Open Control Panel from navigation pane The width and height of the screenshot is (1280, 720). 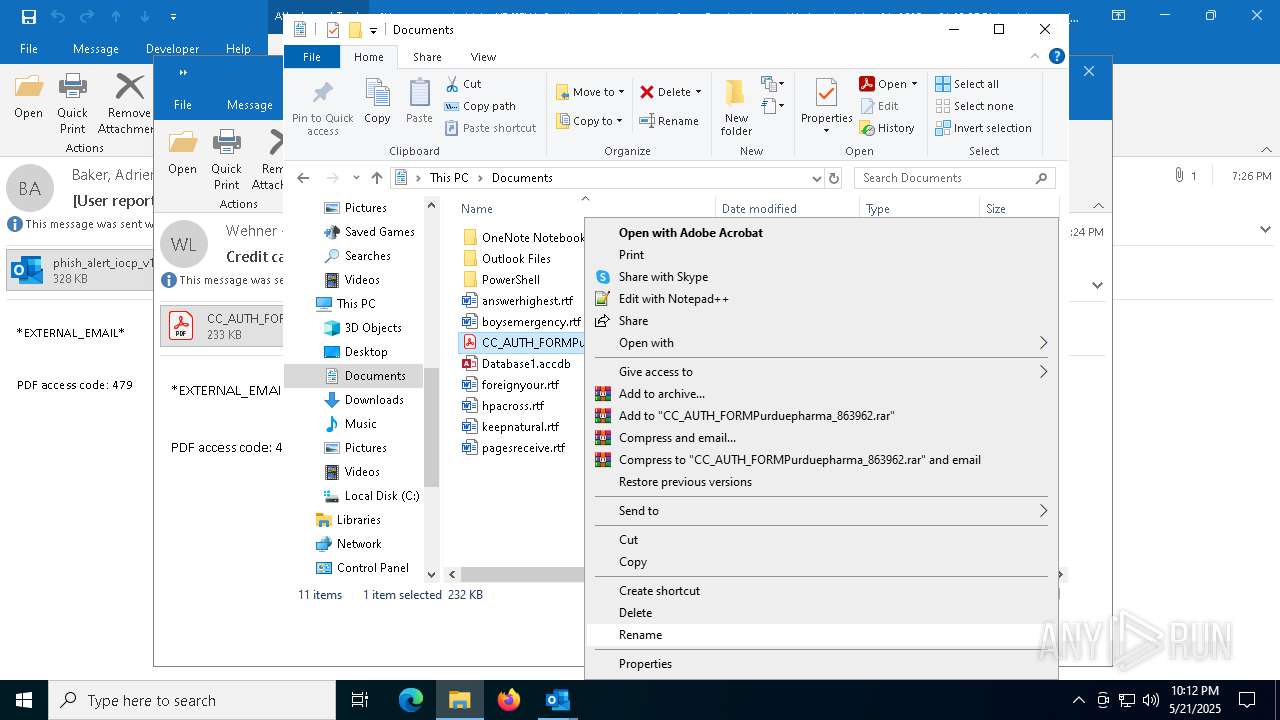(372, 568)
